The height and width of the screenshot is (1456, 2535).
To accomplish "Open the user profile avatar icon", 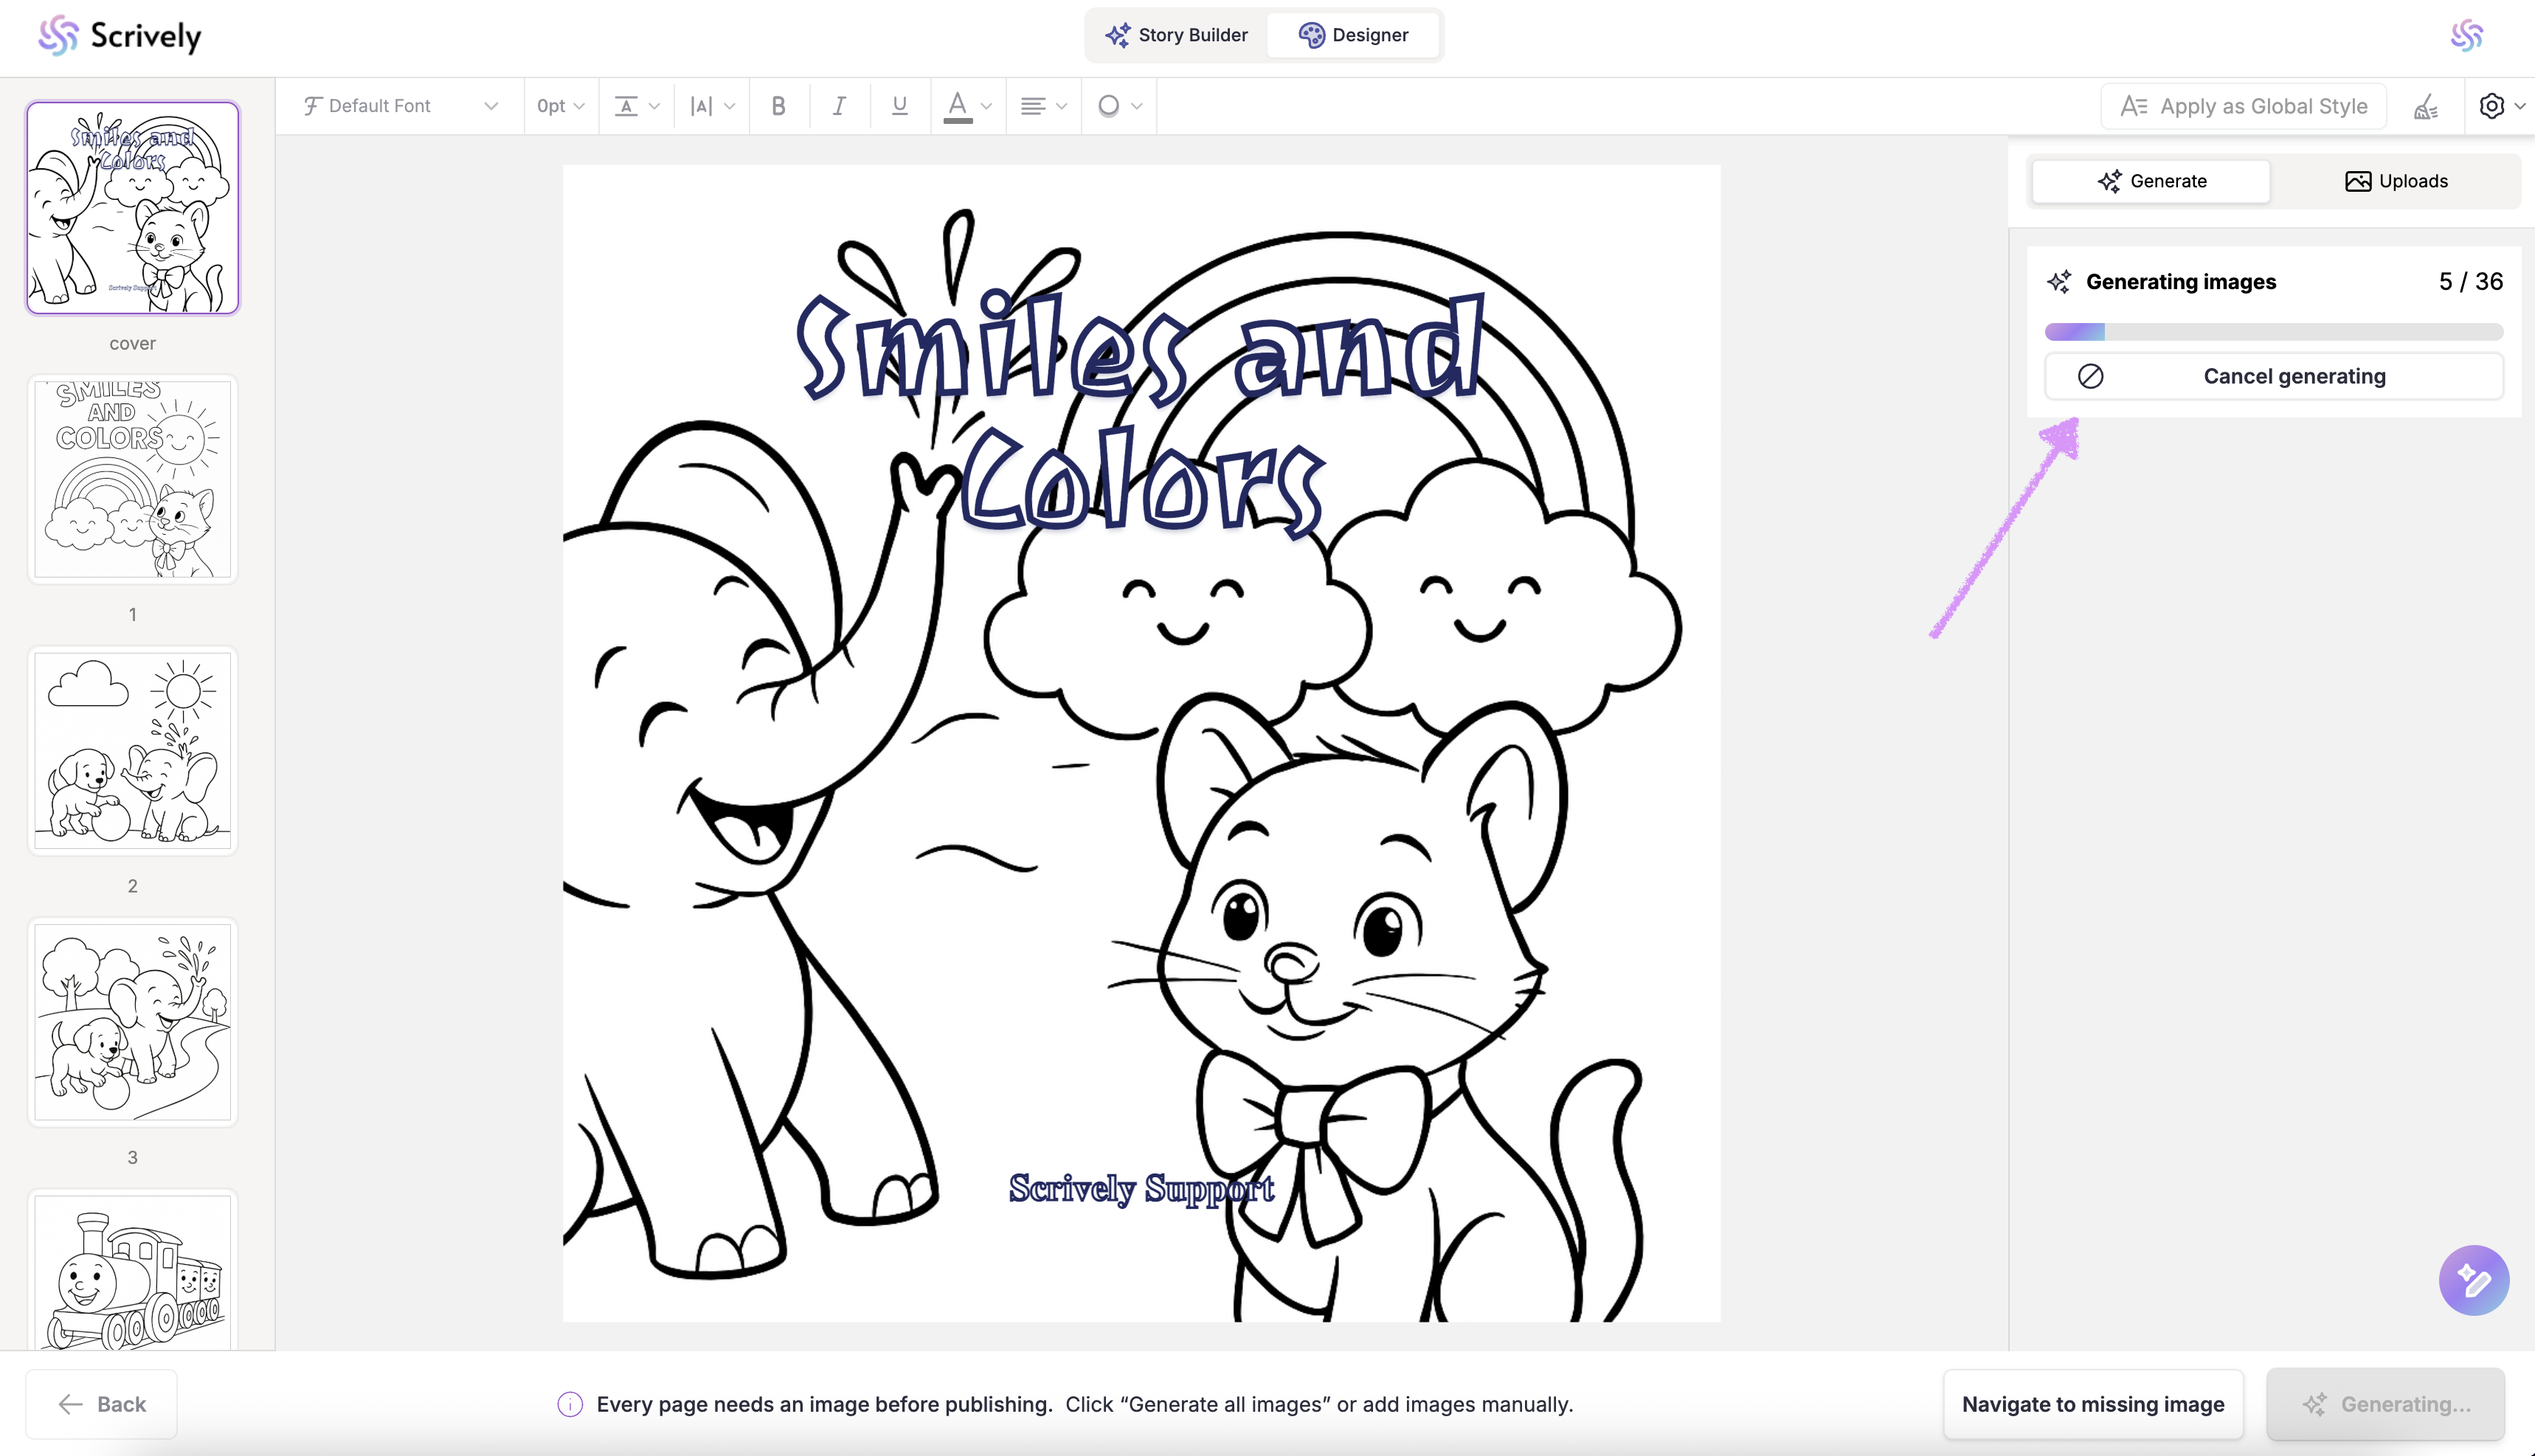I will (2466, 36).
